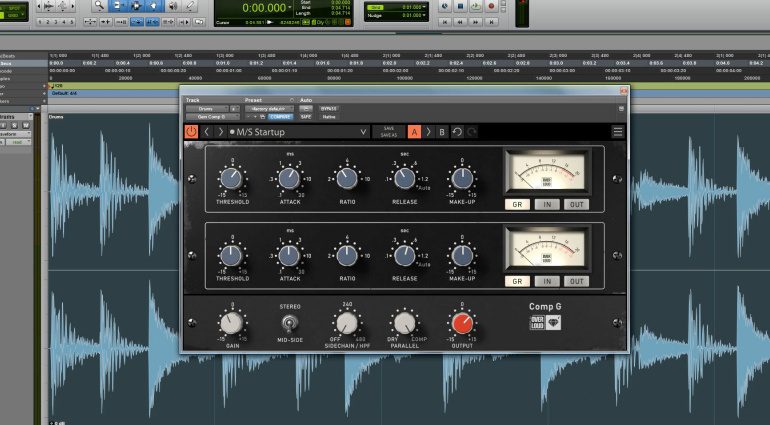Click the transport Fast Forward button
The image size is (770, 425).
point(475,22)
